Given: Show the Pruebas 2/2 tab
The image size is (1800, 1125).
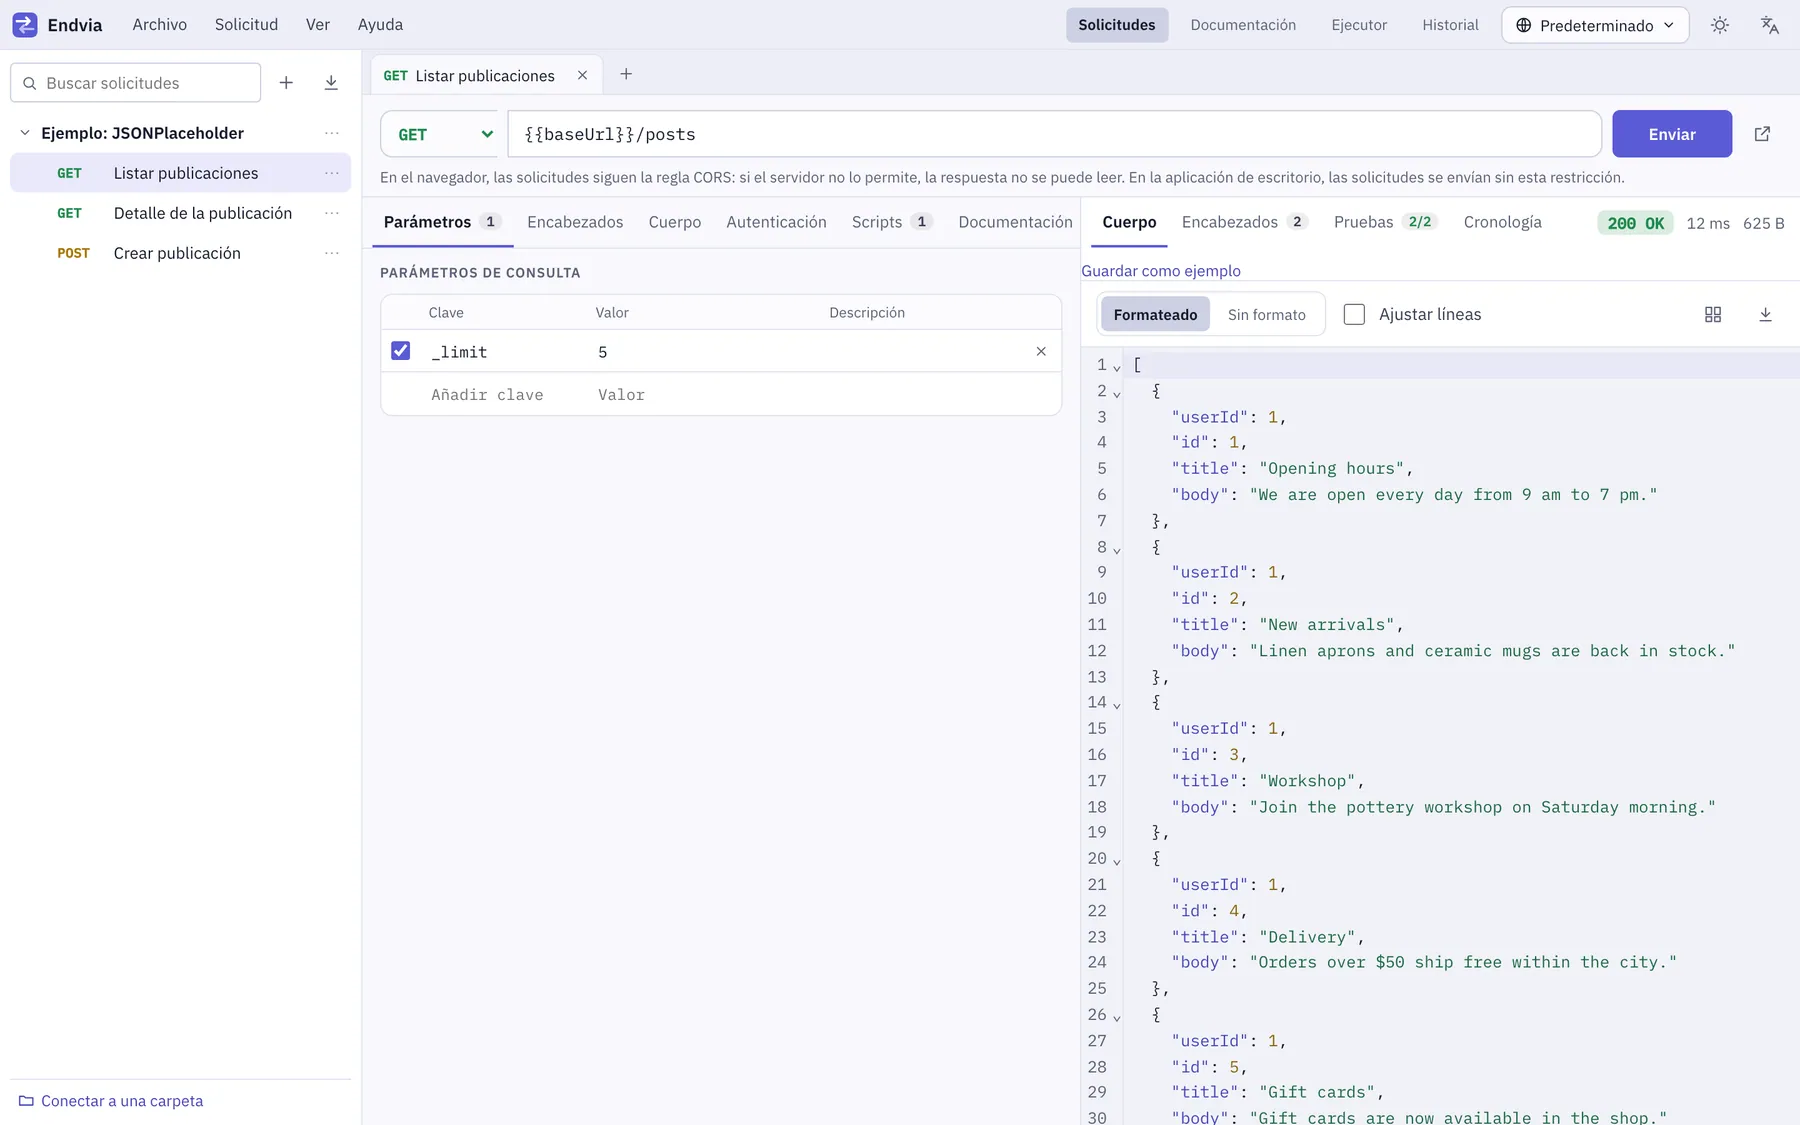Looking at the screenshot, I should tap(1385, 222).
